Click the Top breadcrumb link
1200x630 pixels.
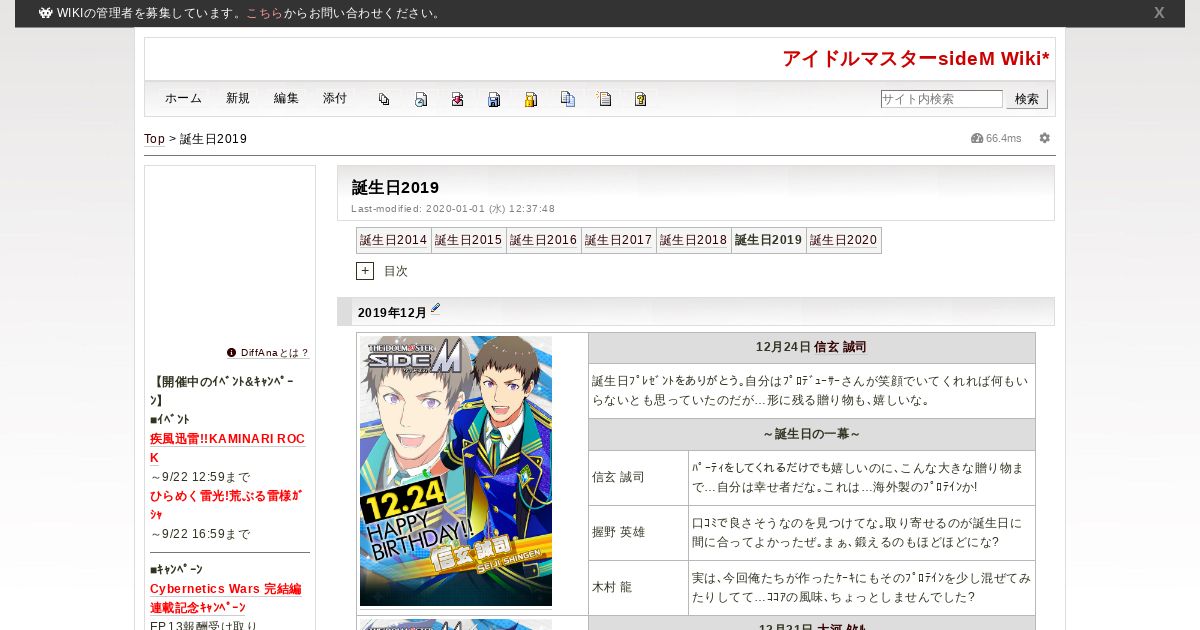[154, 139]
